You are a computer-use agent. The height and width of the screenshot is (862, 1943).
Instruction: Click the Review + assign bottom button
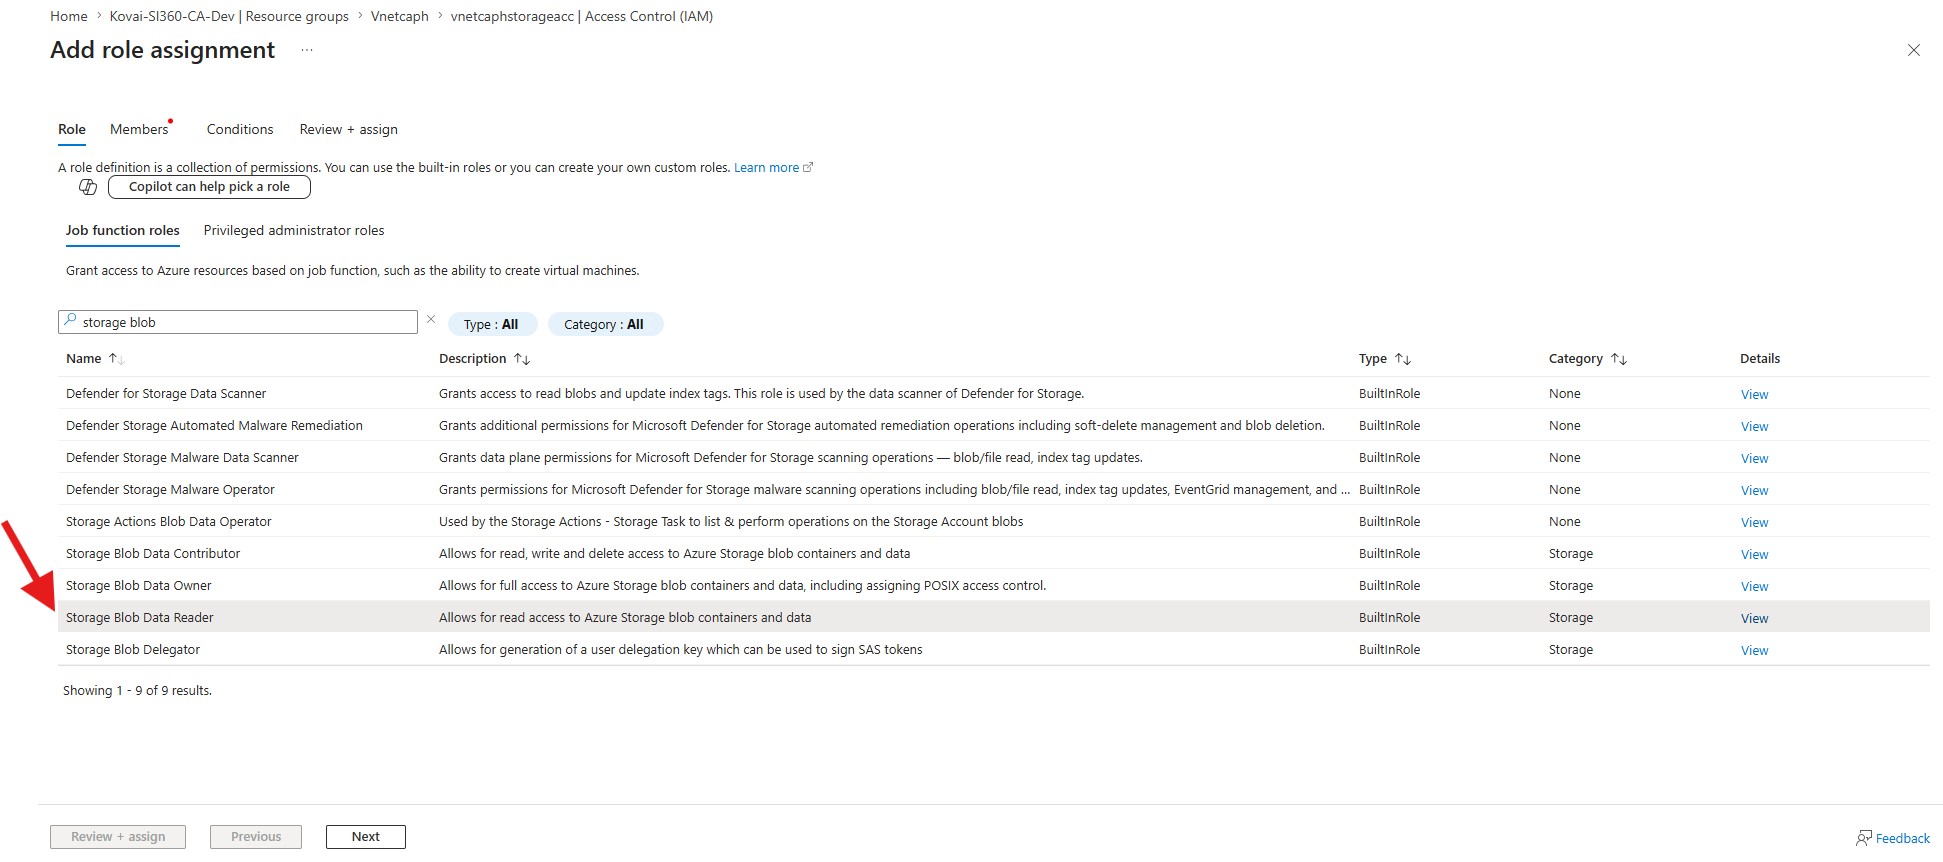tap(118, 837)
